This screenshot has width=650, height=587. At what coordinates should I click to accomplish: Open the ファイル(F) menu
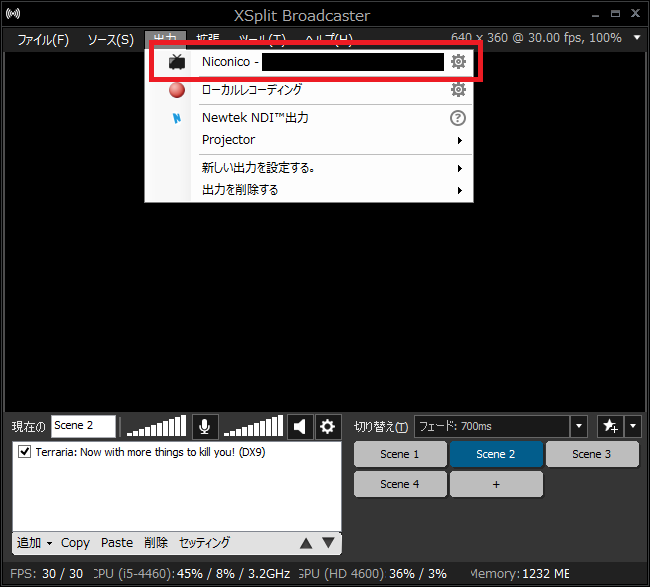tap(43, 40)
